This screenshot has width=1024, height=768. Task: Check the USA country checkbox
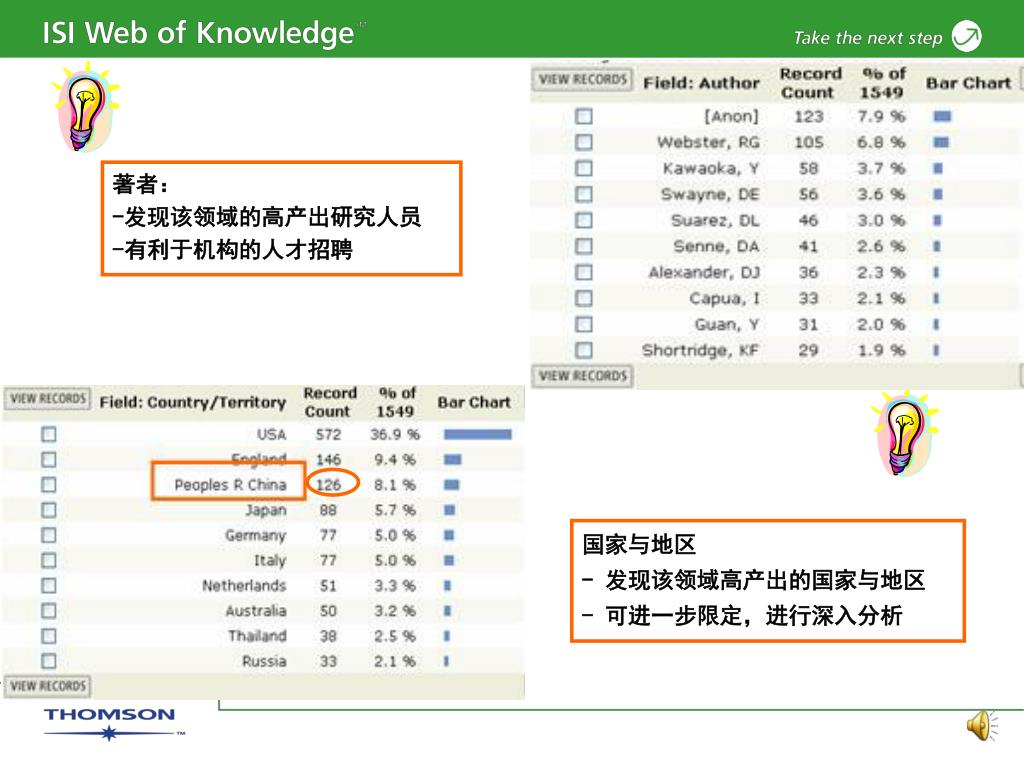[x=49, y=434]
